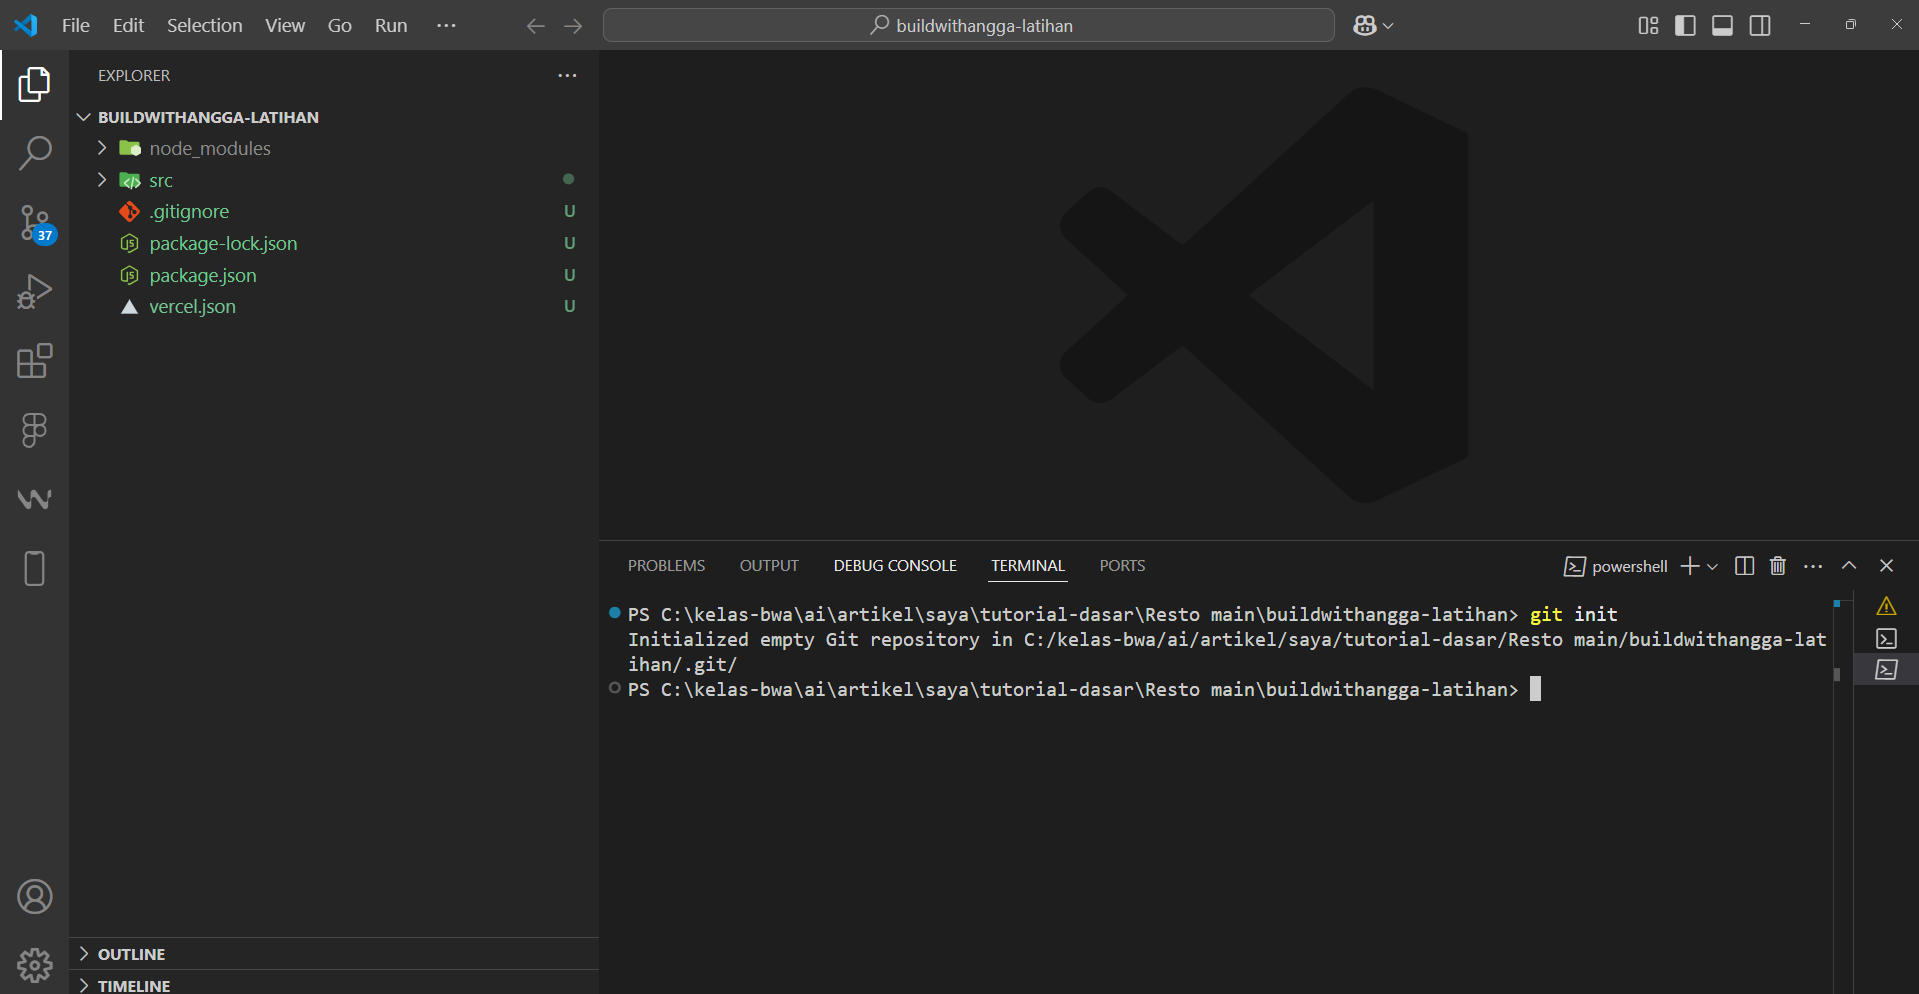The width and height of the screenshot is (1919, 994).
Task: Create a new terminal with plus
Action: click(1689, 566)
